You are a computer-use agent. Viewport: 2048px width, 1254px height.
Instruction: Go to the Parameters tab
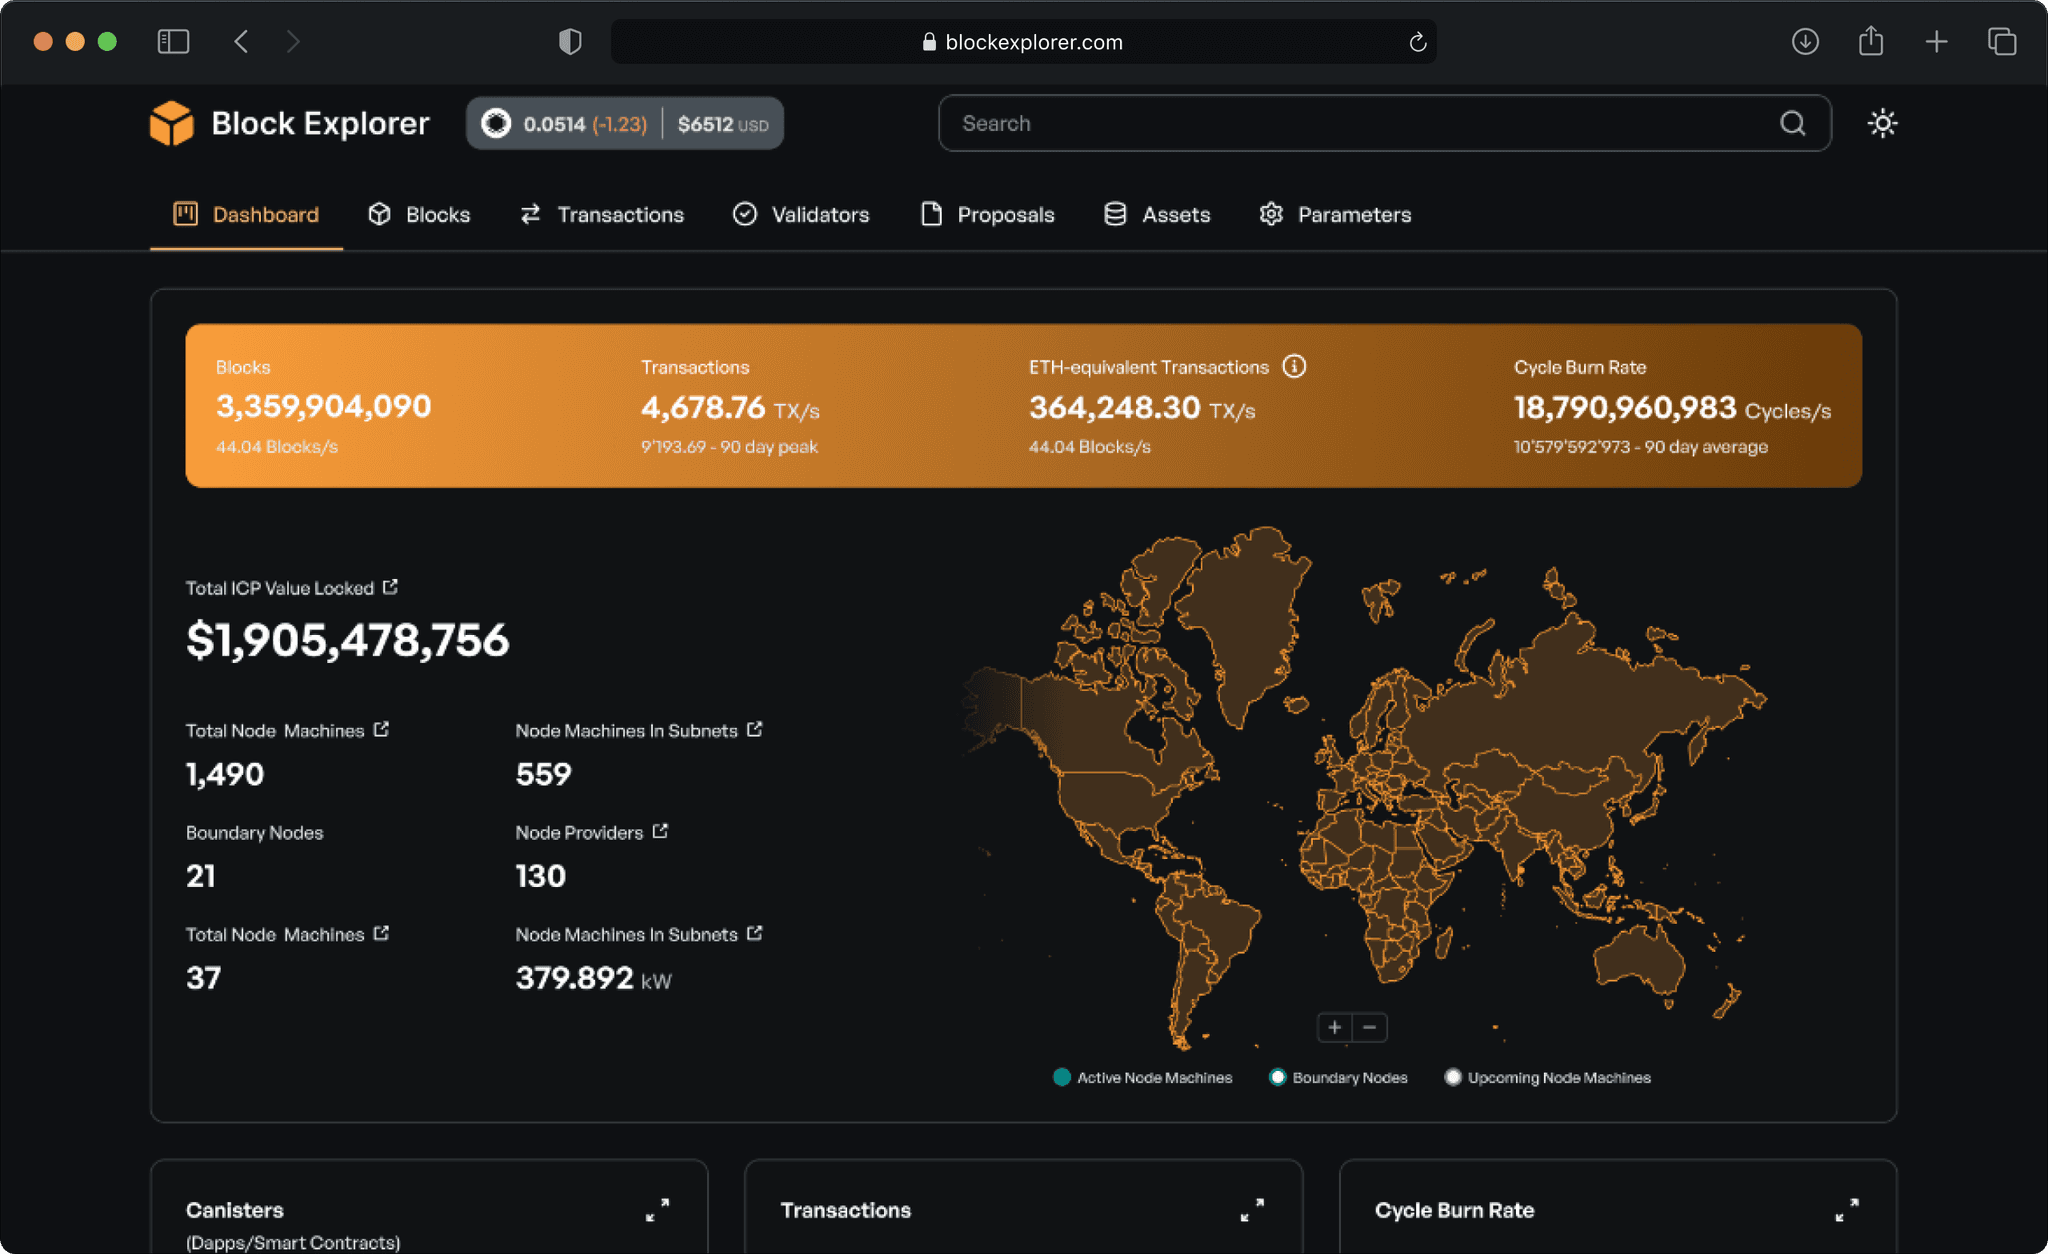(1335, 215)
